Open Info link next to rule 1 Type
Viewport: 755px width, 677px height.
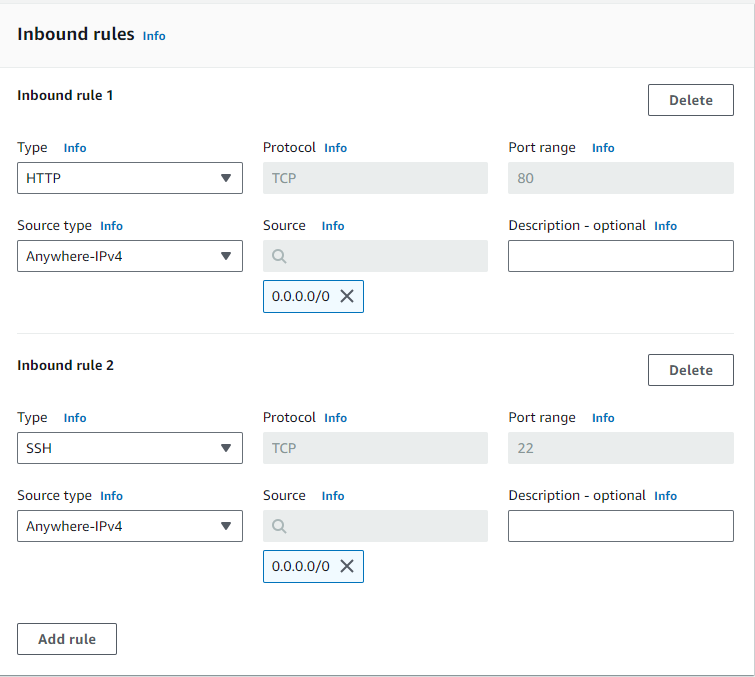pyautogui.click(x=75, y=148)
